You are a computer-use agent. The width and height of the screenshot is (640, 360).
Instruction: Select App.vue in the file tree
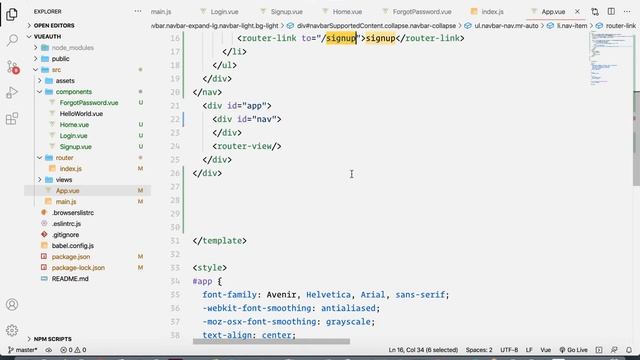pyautogui.click(x=88, y=191)
